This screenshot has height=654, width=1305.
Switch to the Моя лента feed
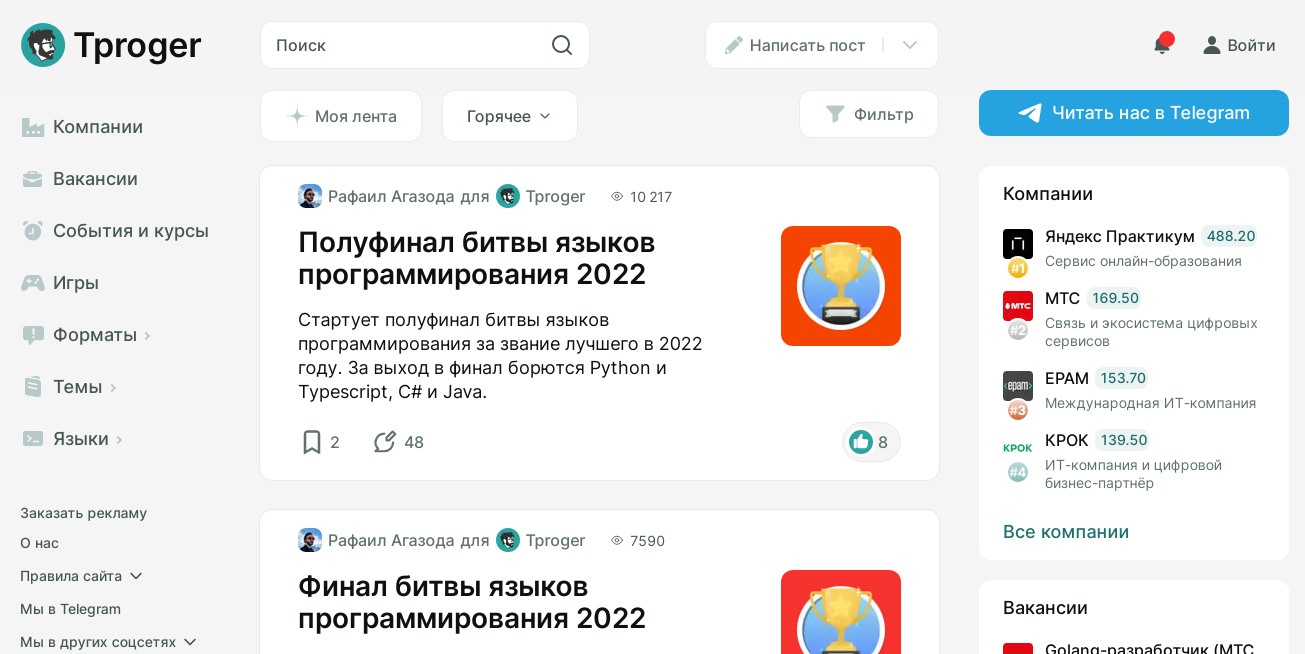(341, 116)
